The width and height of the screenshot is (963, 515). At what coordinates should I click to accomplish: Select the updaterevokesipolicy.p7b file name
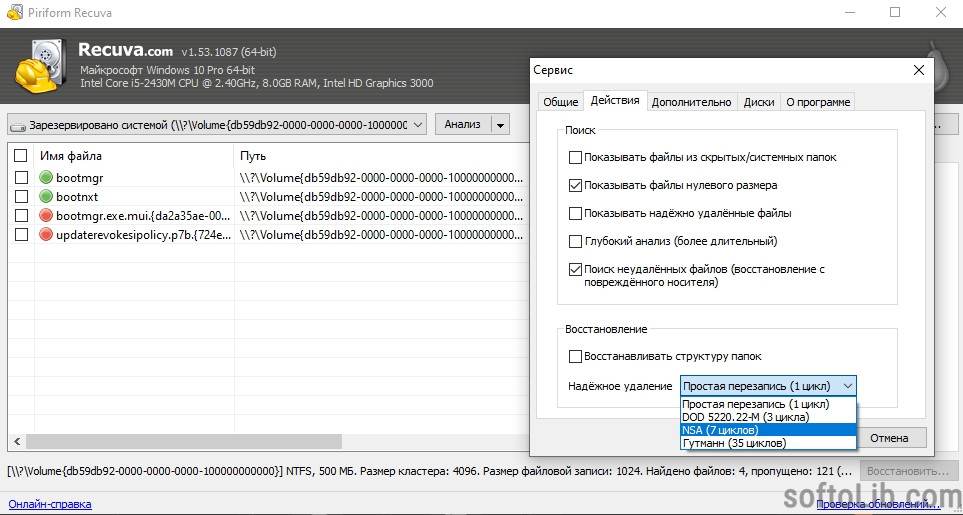click(x=143, y=234)
